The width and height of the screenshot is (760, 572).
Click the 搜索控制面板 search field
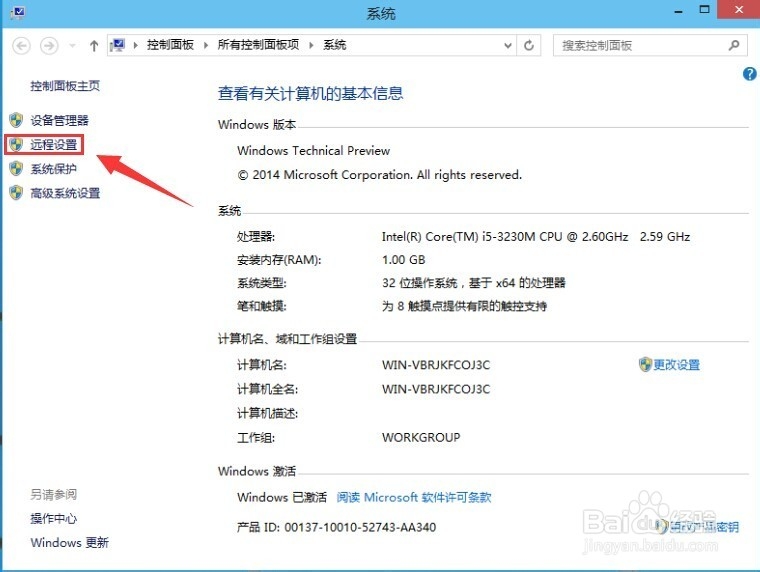coord(649,46)
